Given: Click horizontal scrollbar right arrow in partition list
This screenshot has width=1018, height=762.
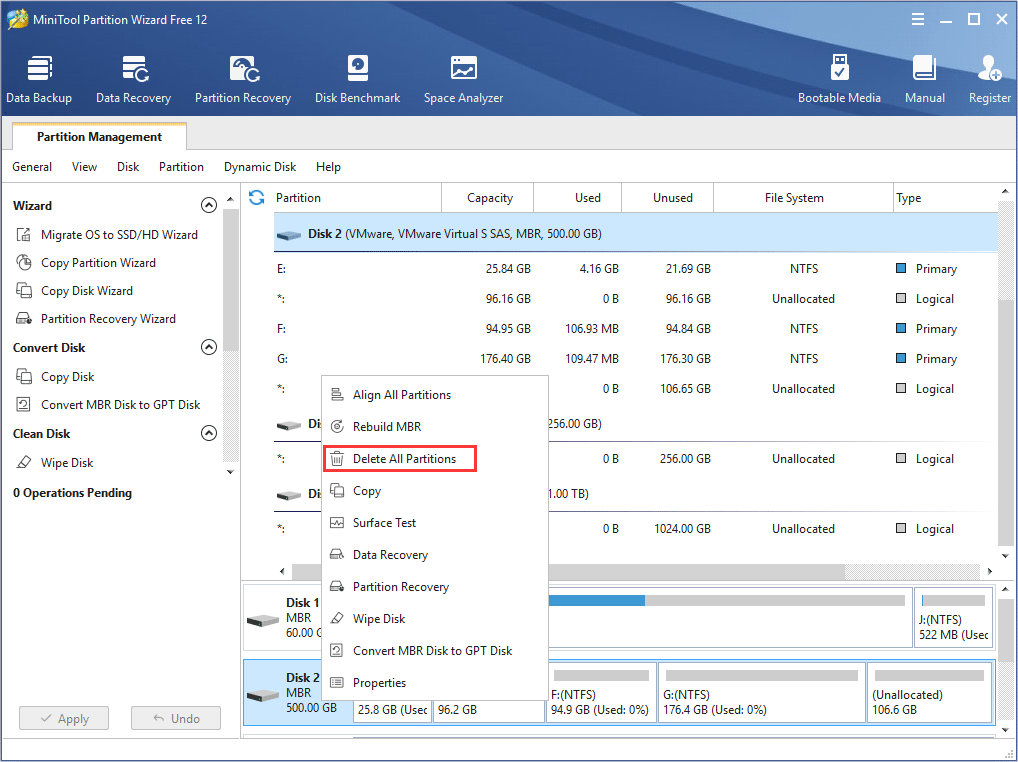Looking at the screenshot, I should (x=989, y=571).
